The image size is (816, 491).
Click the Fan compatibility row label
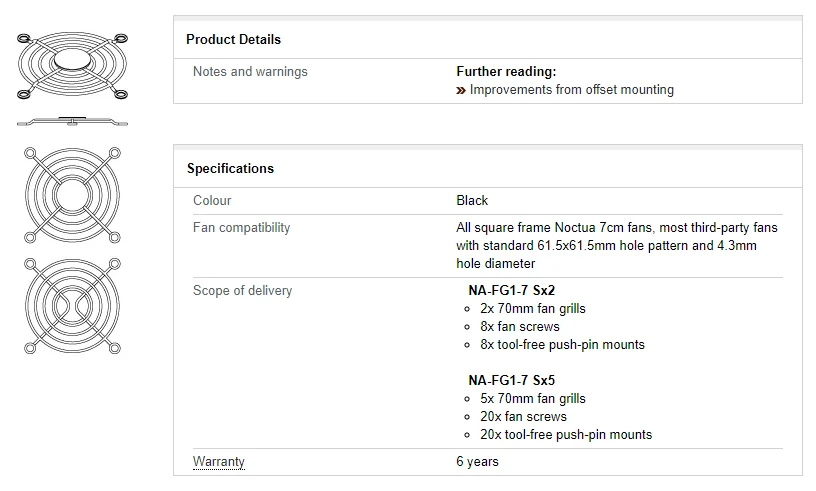click(241, 228)
